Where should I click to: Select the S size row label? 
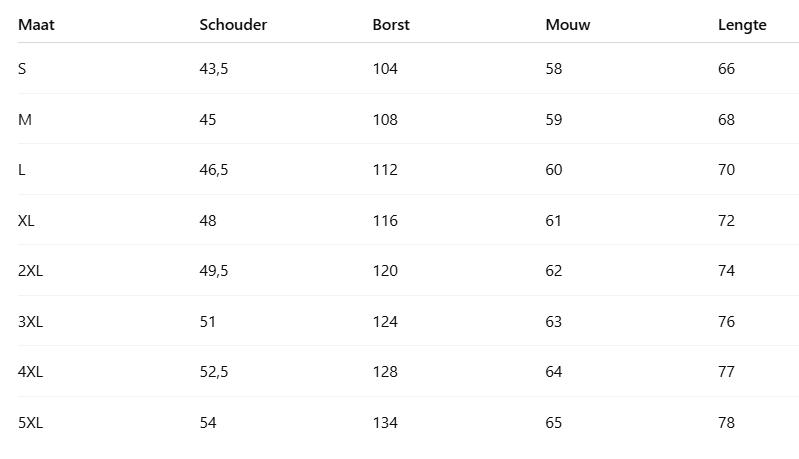pyautogui.click(x=23, y=69)
